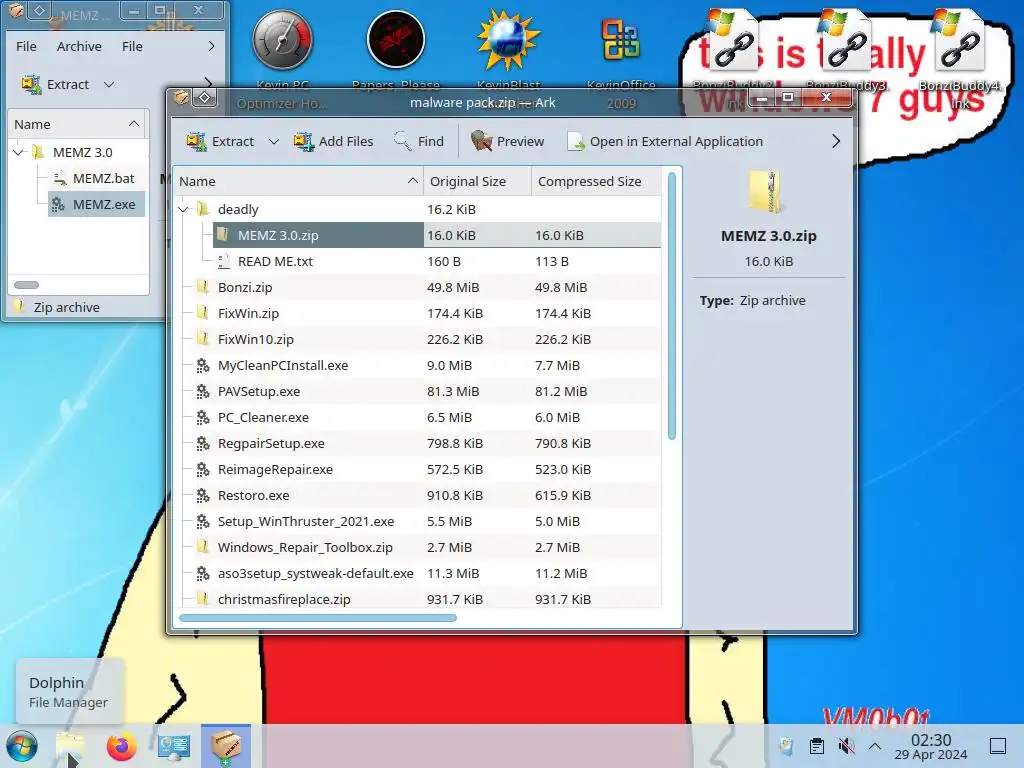Open the clipboard tray icon
The image size is (1024, 768).
[816, 746]
